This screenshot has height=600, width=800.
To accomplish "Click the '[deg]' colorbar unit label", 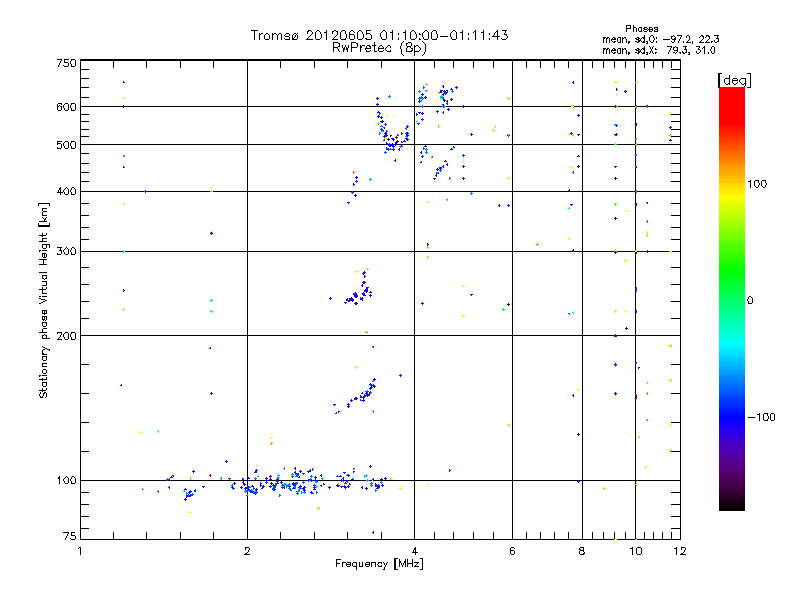I will click(734, 80).
